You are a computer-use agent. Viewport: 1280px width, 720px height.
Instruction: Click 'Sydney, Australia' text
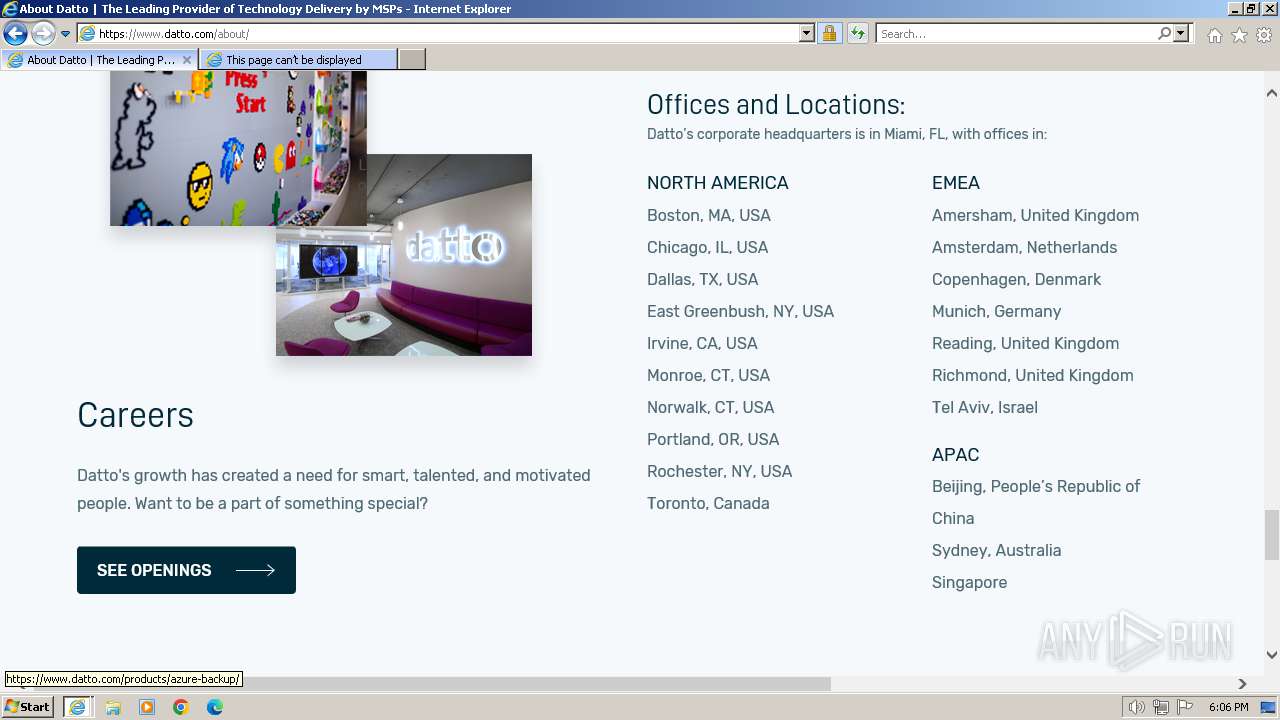996,550
